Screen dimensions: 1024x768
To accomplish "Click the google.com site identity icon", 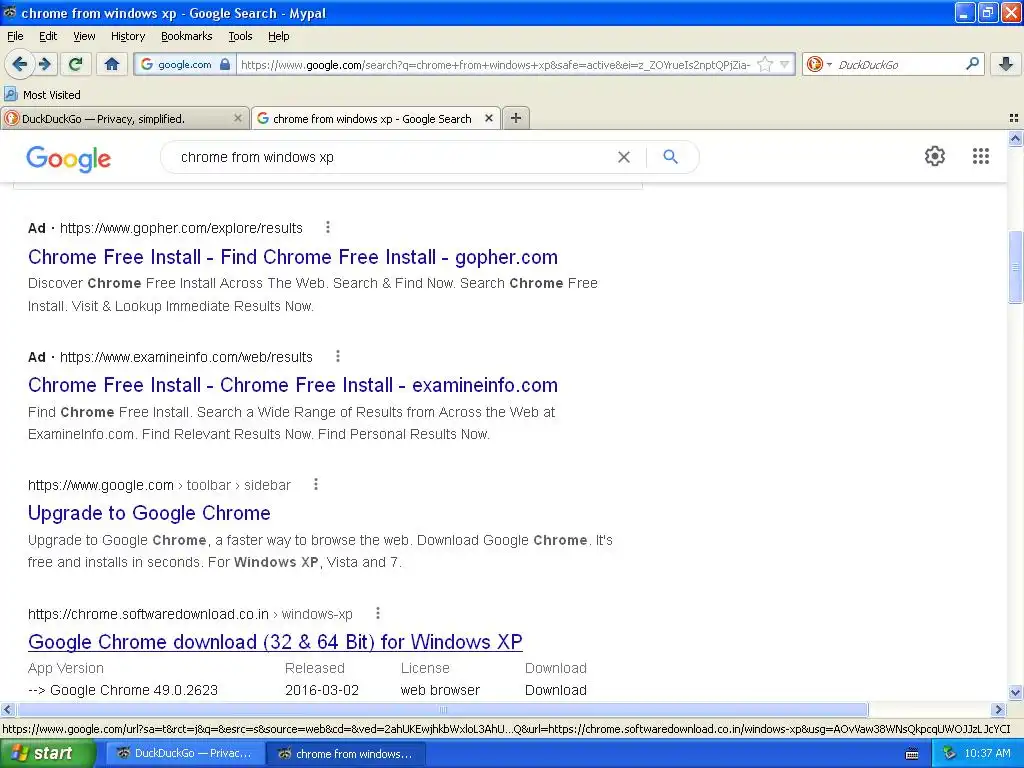I will (x=147, y=64).
